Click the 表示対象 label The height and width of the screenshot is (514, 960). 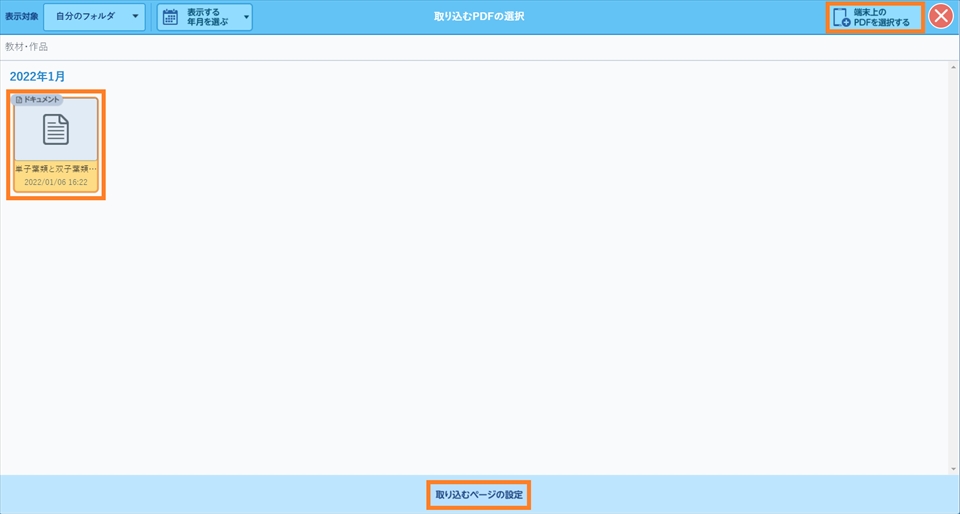[21, 17]
